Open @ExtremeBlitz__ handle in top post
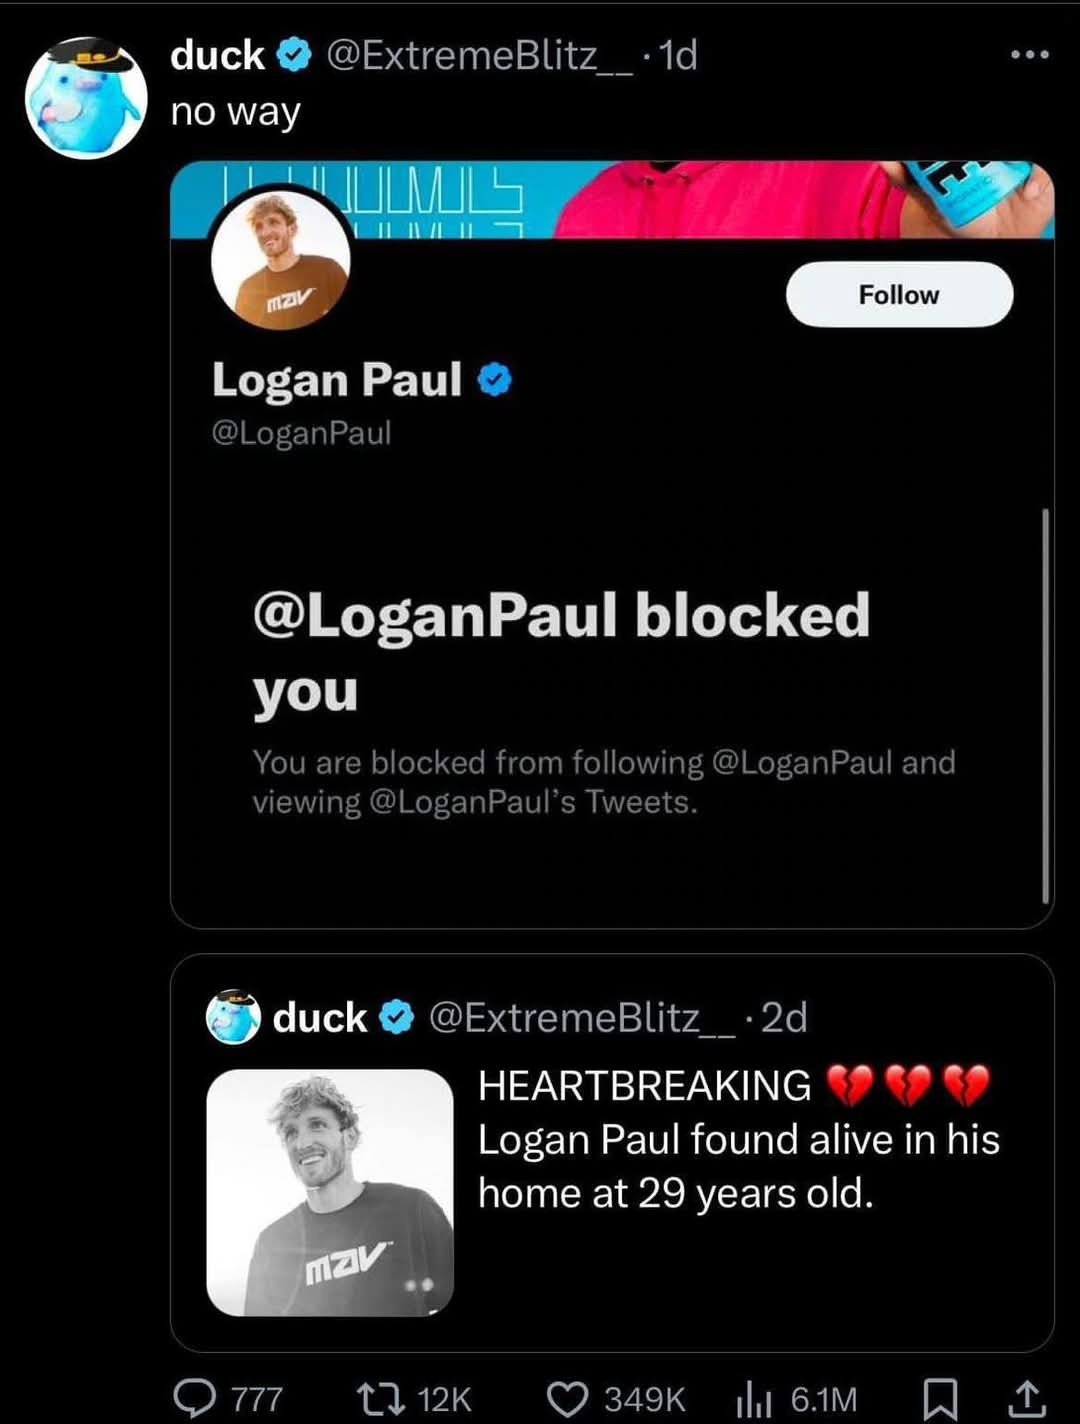The image size is (1080, 1424). (479, 56)
